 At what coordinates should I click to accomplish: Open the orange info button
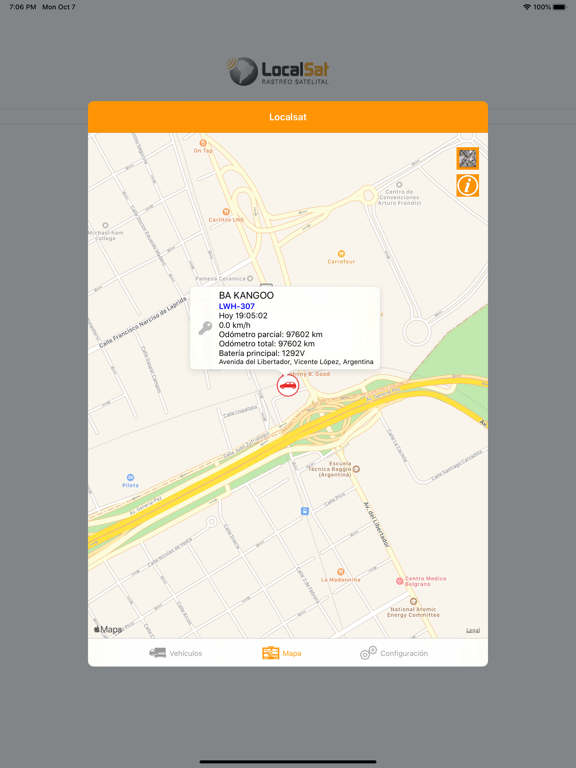coord(467,186)
